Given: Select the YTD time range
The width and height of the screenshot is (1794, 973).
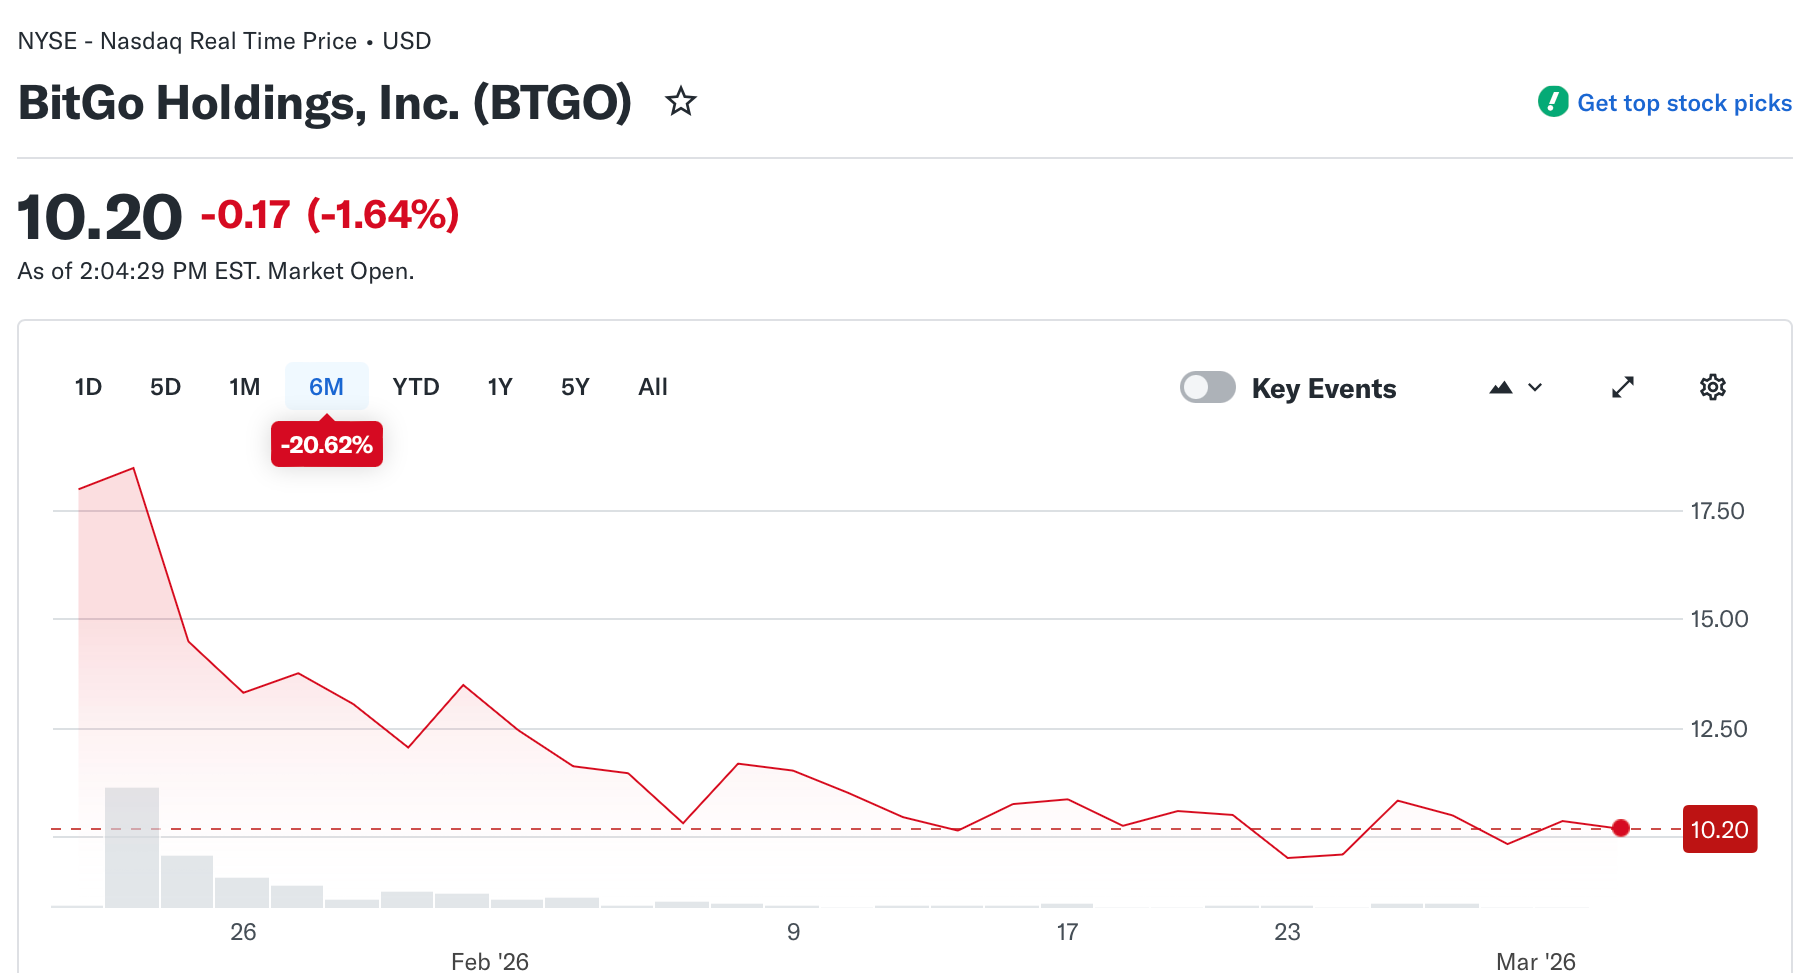Looking at the screenshot, I should (415, 387).
